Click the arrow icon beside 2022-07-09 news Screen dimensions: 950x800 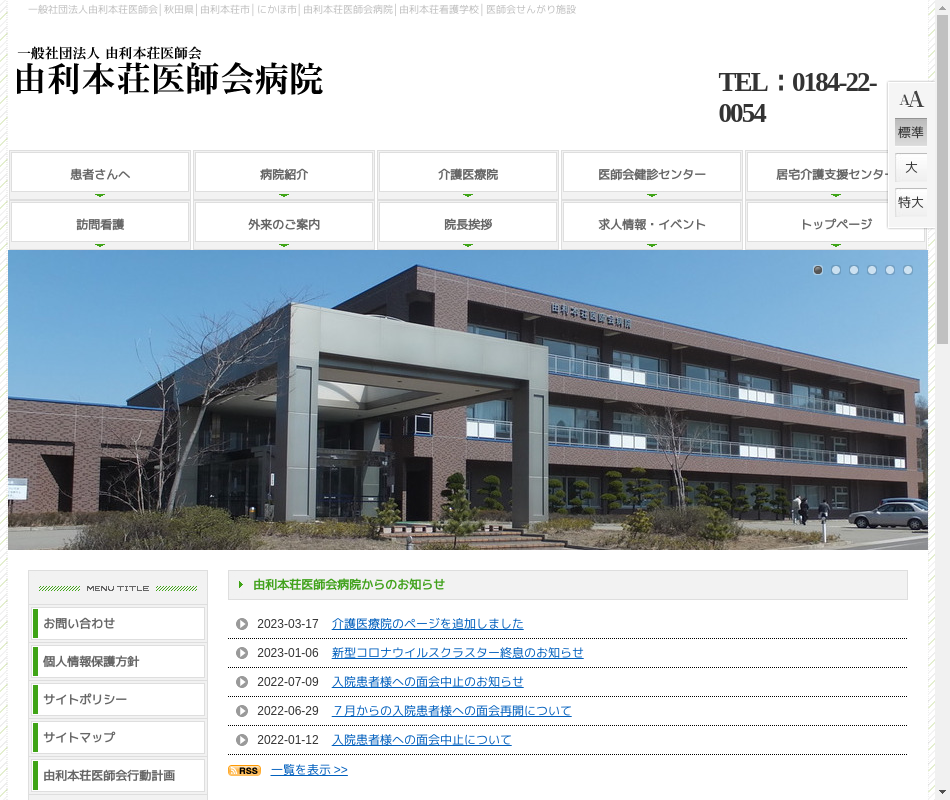(x=242, y=682)
